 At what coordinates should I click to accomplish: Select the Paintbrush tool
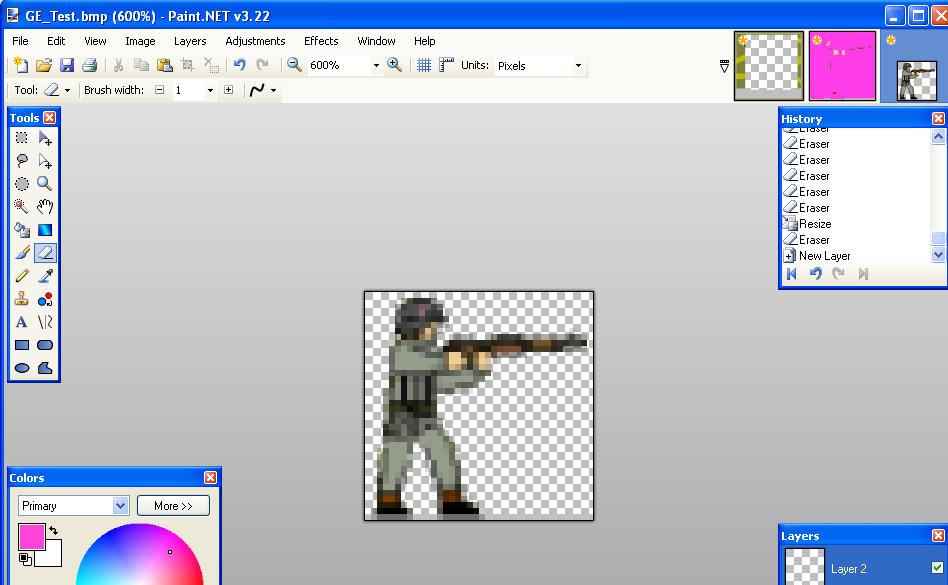click(x=22, y=253)
